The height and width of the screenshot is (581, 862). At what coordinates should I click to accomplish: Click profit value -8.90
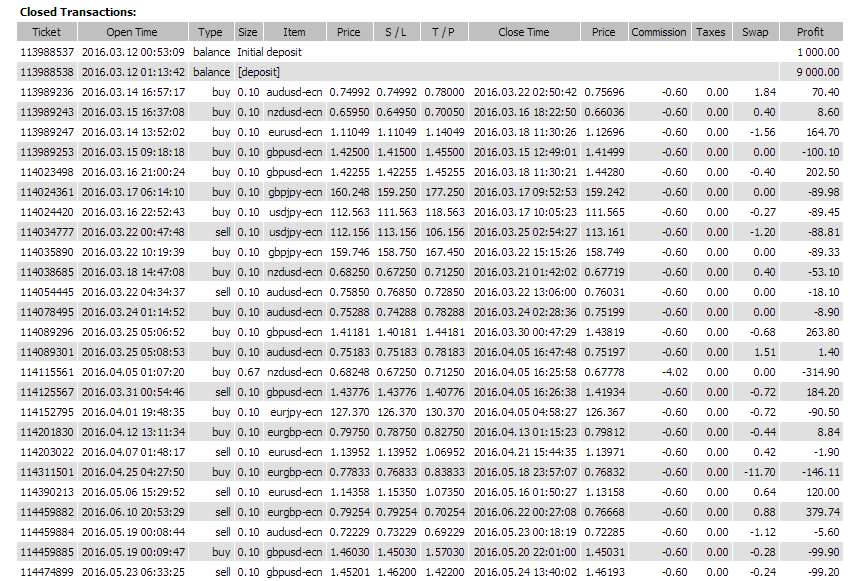pyautogui.click(x=826, y=312)
